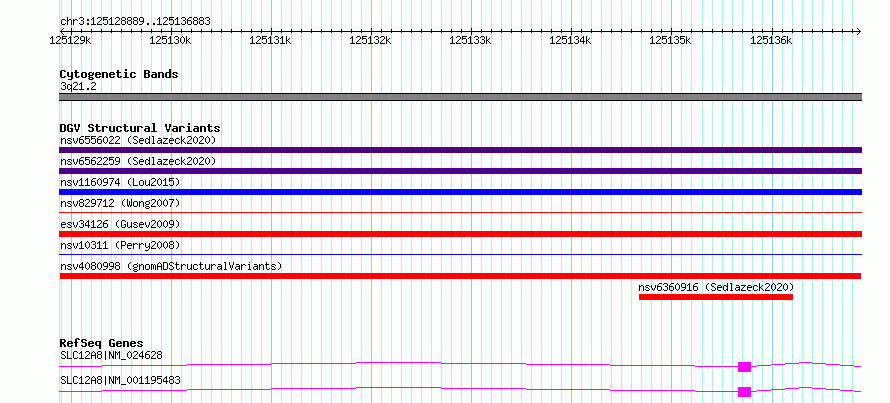Click ruler position 125135k

[x=670, y=40]
